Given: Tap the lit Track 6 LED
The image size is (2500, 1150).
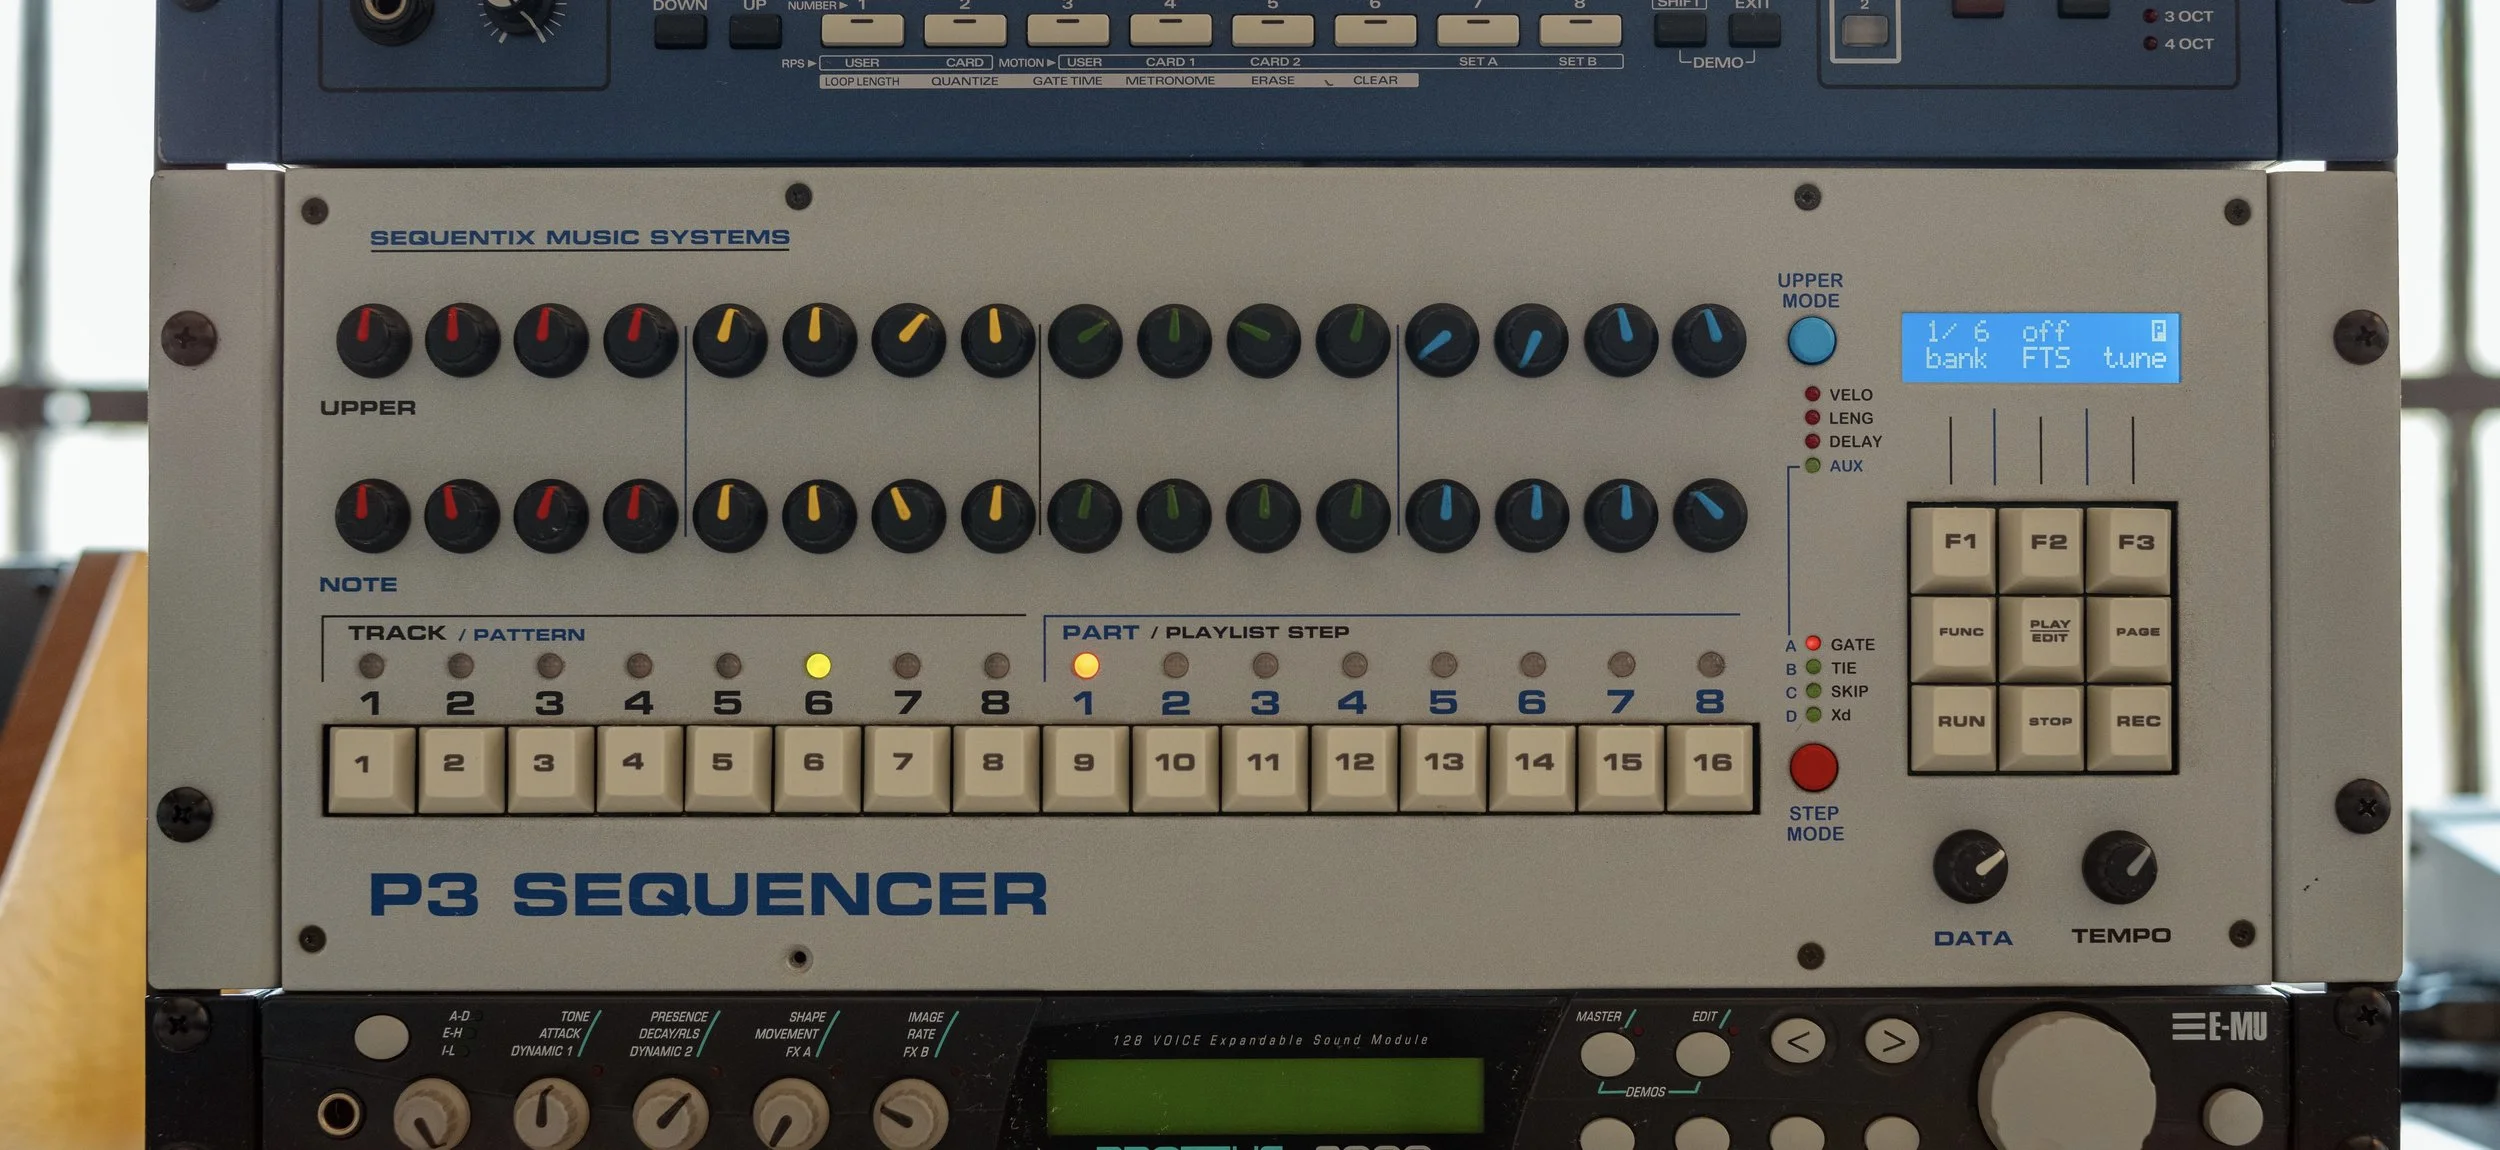Looking at the screenshot, I should pyautogui.click(x=818, y=665).
